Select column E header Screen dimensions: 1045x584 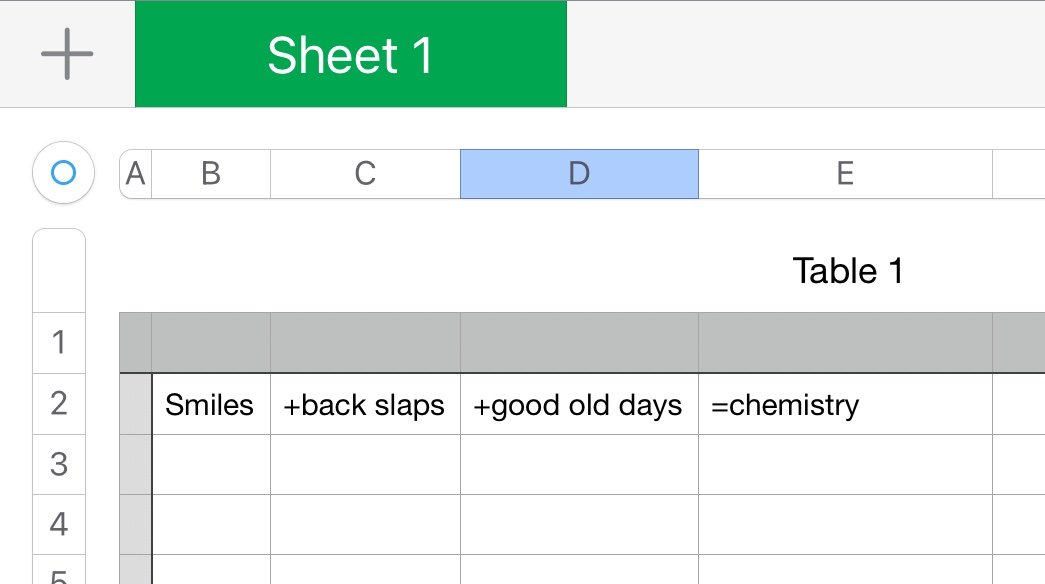tap(845, 174)
